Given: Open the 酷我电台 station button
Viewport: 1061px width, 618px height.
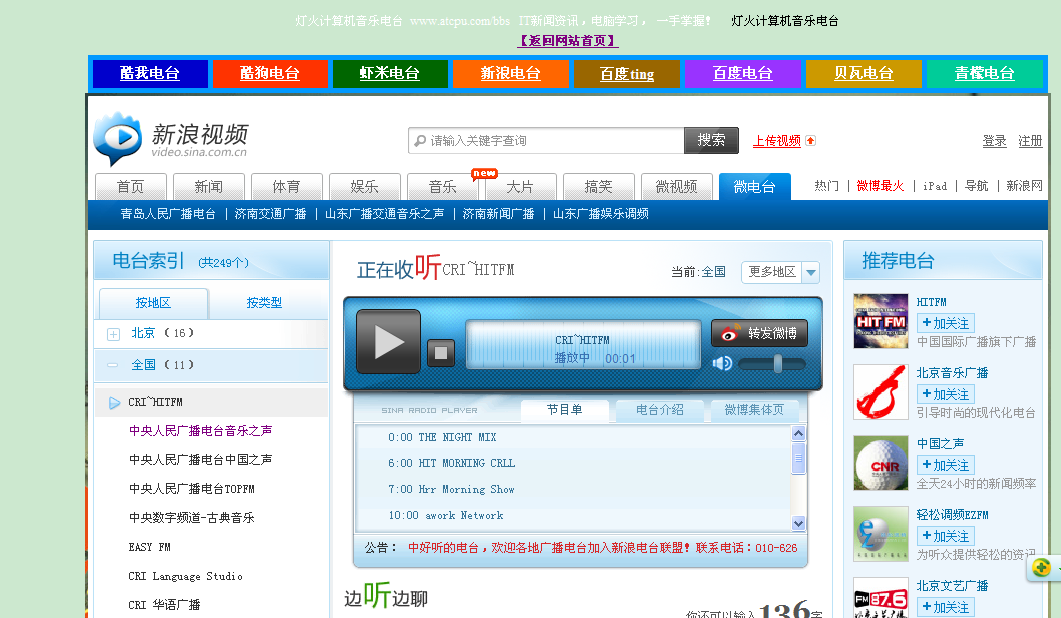Looking at the screenshot, I should pos(150,74).
